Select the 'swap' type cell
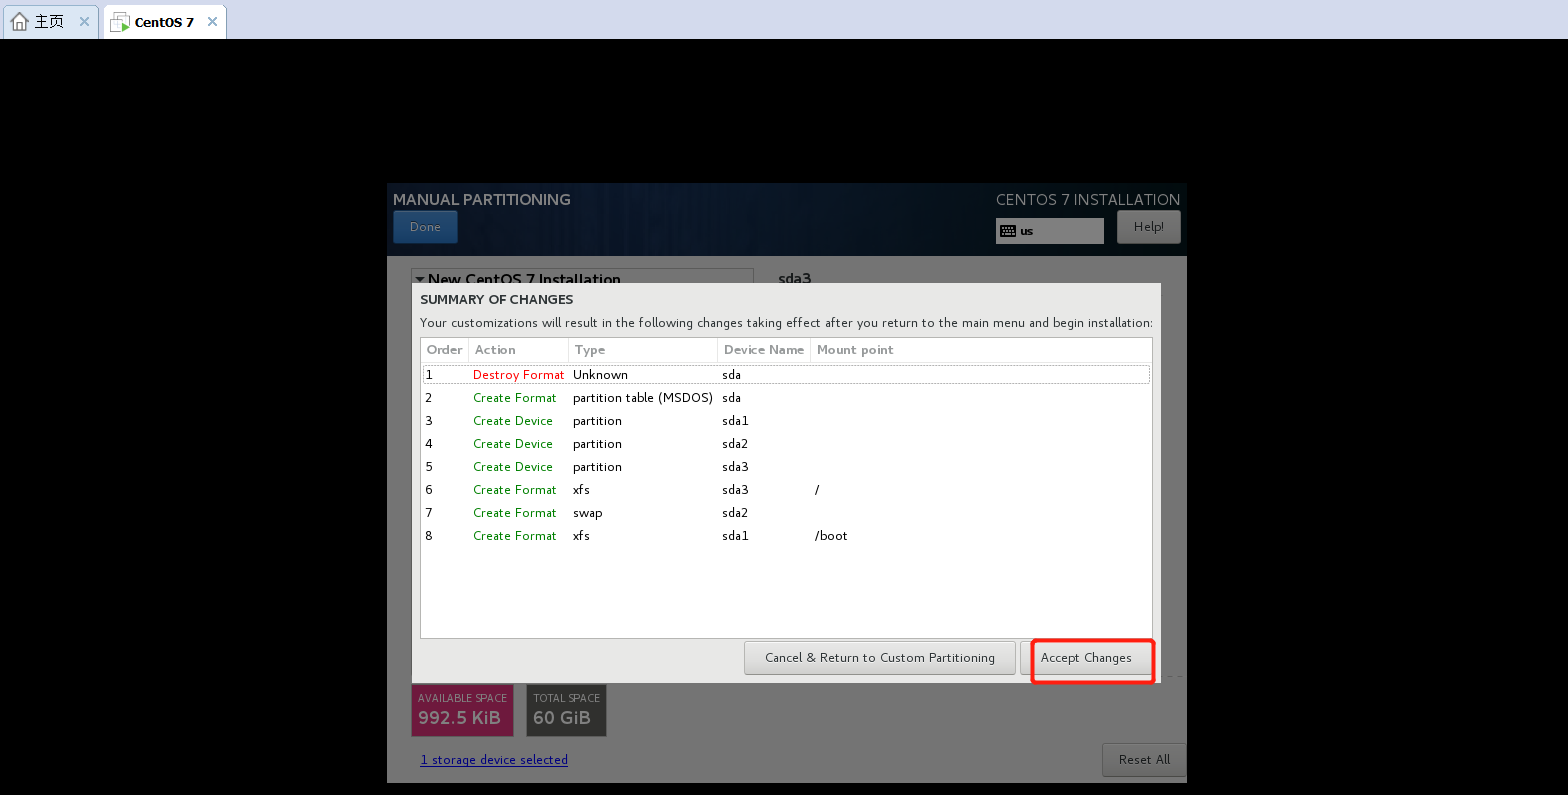Viewport: 1568px width, 795px height. (588, 513)
